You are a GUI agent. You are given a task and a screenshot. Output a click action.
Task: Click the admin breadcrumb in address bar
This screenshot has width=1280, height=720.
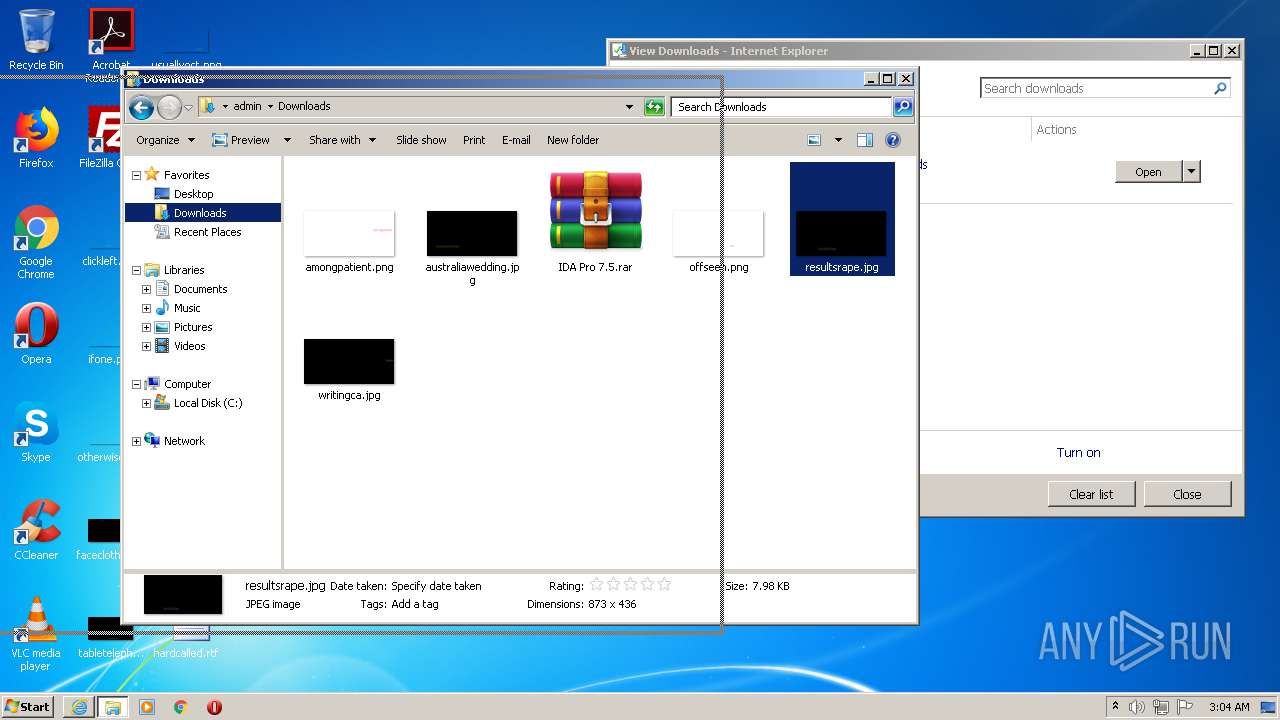[x=247, y=107]
